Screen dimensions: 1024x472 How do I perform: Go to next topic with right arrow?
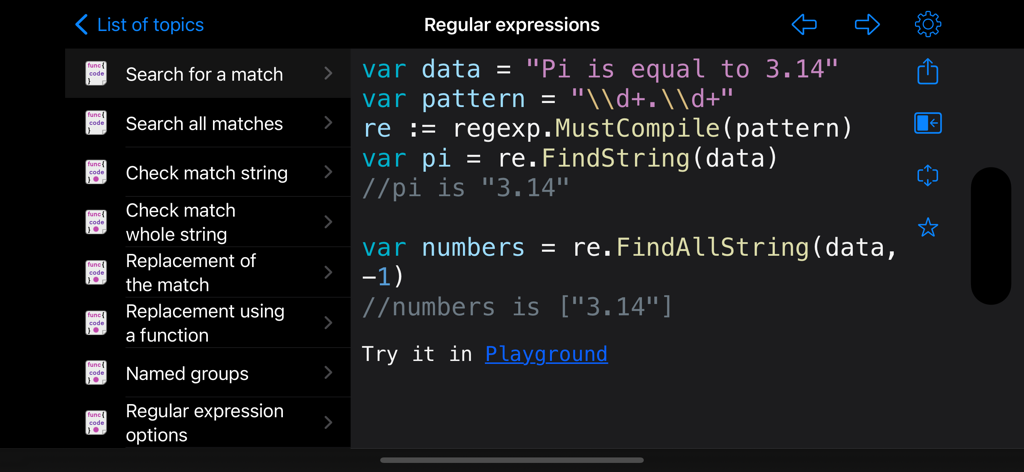point(866,24)
